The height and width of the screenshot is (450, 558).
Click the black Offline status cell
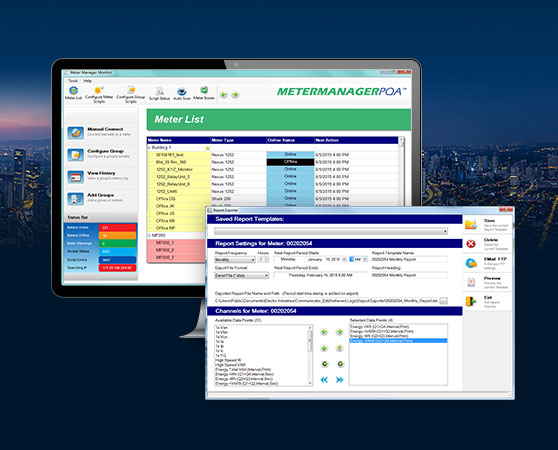290,162
